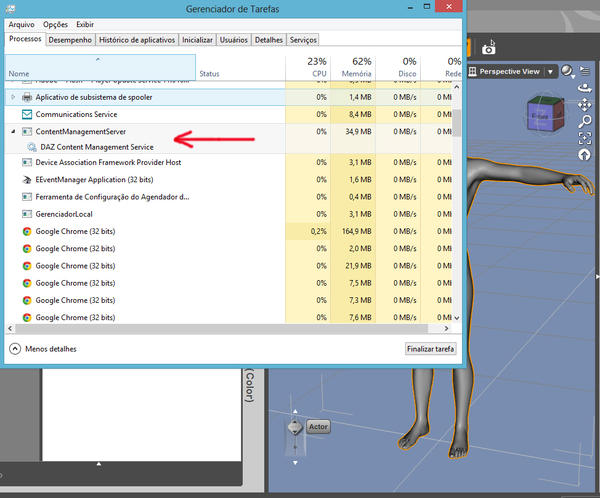600x498 pixels.
Task: Switch to Histórico de aplicativos tab
Action: tap(137, 40)
